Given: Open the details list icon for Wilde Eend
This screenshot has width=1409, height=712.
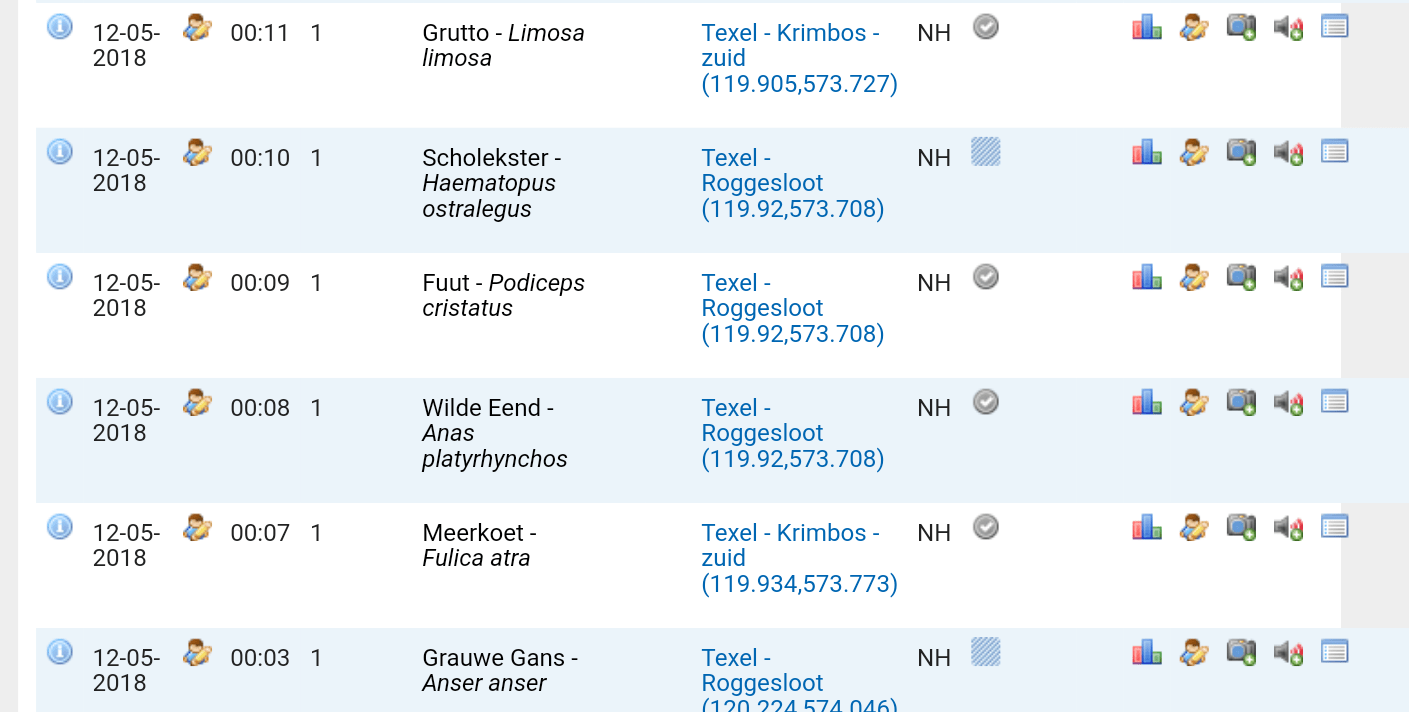Looking at the screenshot, I should 1334,402.
